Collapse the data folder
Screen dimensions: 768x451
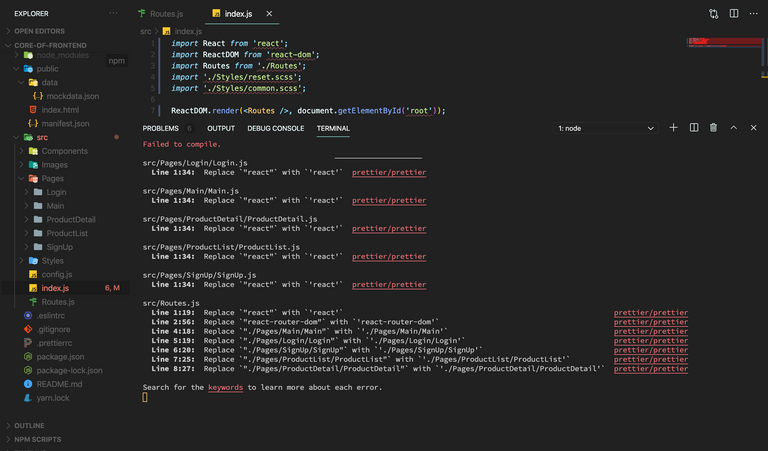(49, 82)
